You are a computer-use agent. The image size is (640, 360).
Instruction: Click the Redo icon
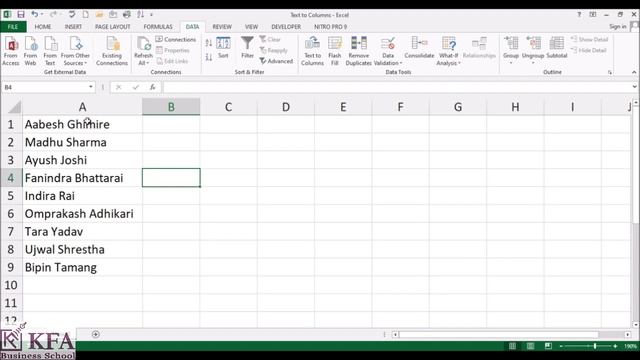click(53, 15)
